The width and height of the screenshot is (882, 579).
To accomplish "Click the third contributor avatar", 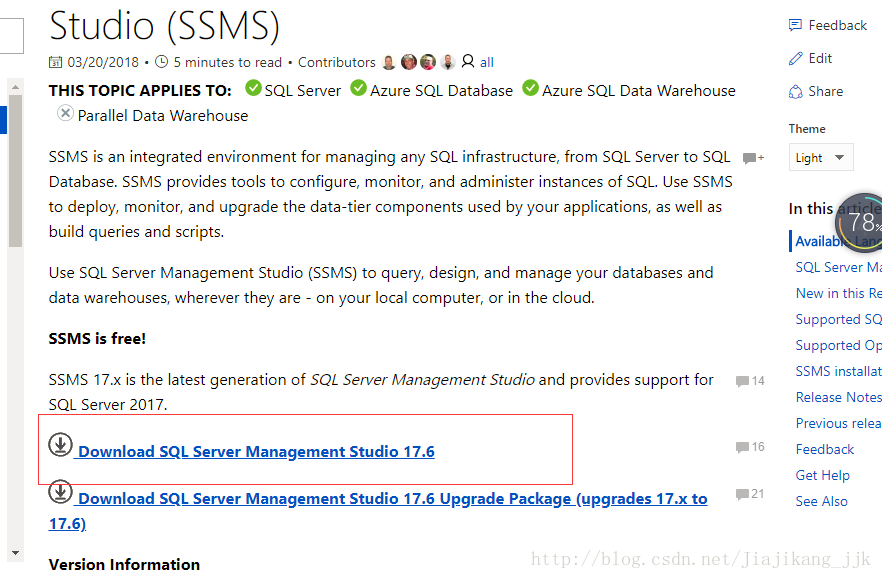I will (428, 62).
